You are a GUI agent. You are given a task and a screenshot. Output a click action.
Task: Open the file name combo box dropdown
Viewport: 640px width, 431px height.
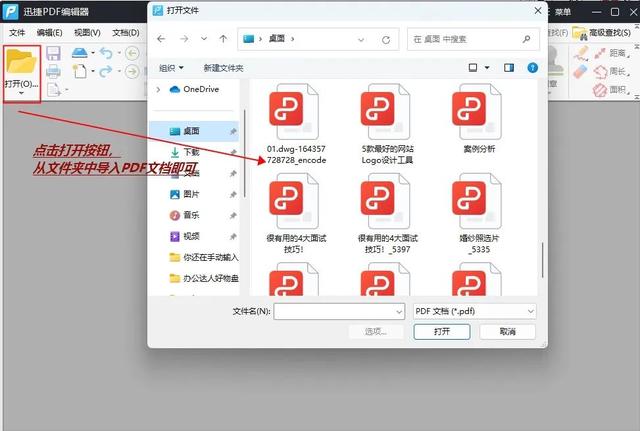pos(399,312)
